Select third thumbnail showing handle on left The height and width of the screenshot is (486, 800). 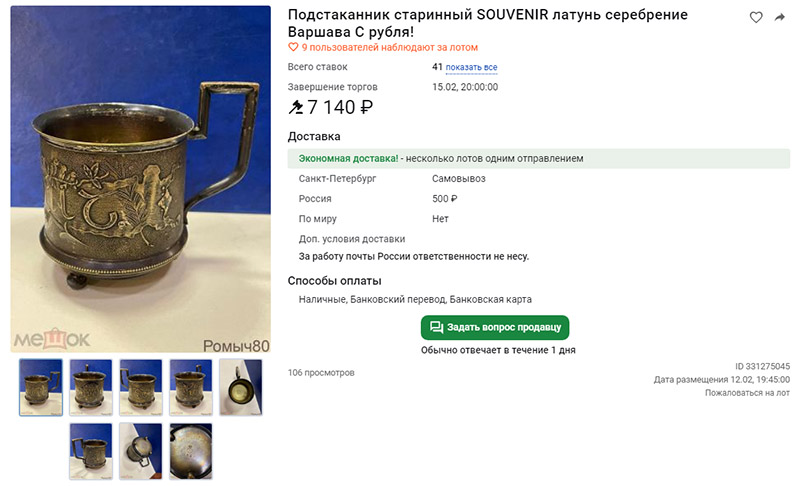coord(141,387)
